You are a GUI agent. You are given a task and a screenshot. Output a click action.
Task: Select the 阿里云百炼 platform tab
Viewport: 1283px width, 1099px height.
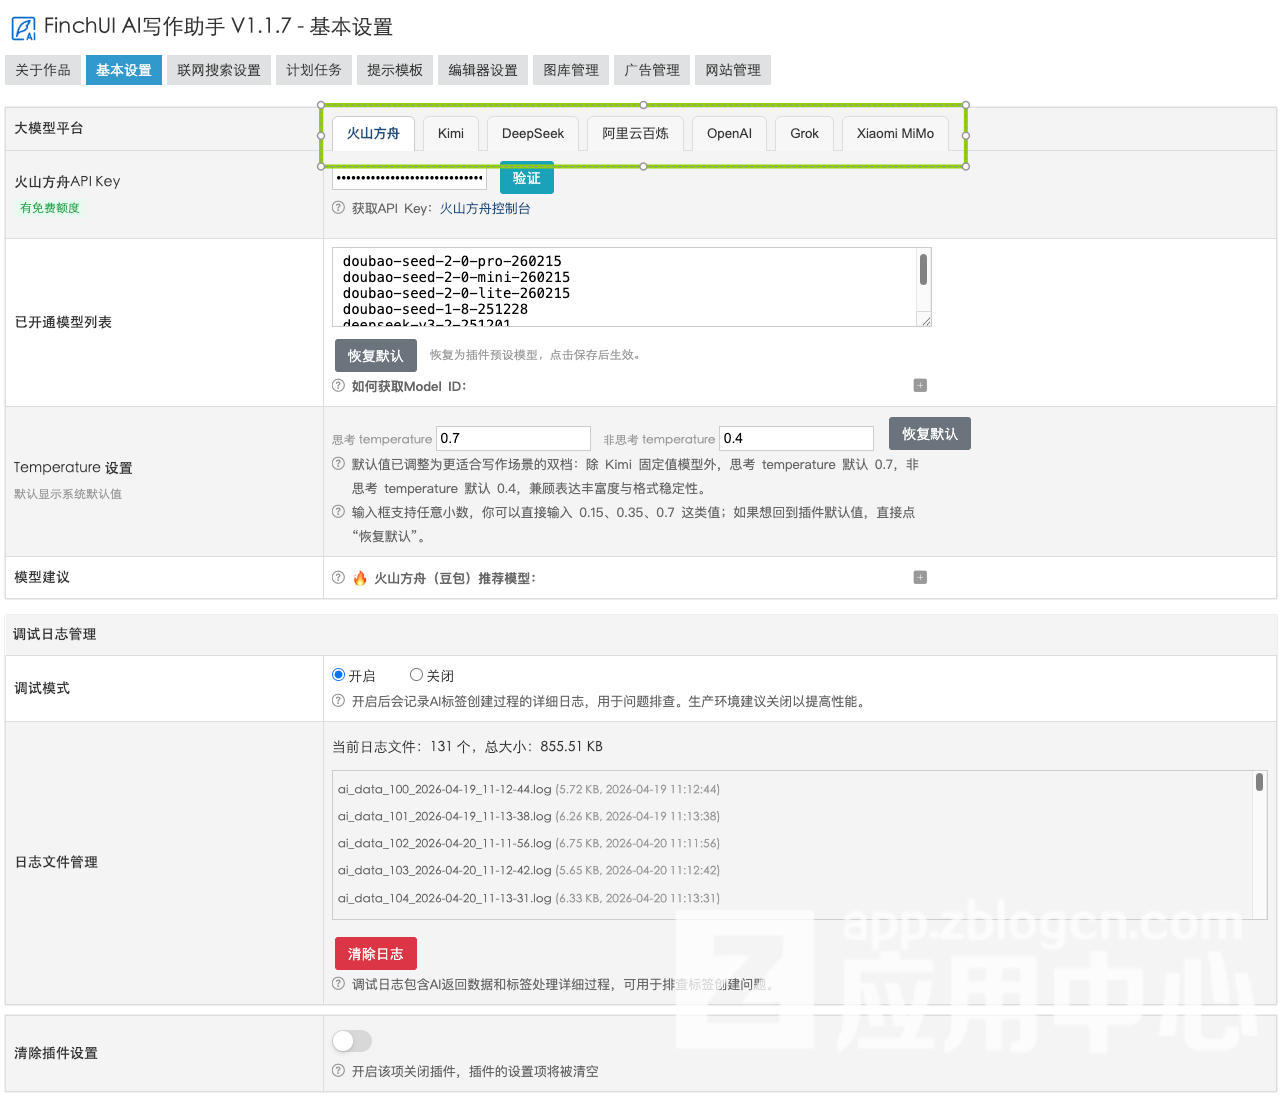click(635, 133)
